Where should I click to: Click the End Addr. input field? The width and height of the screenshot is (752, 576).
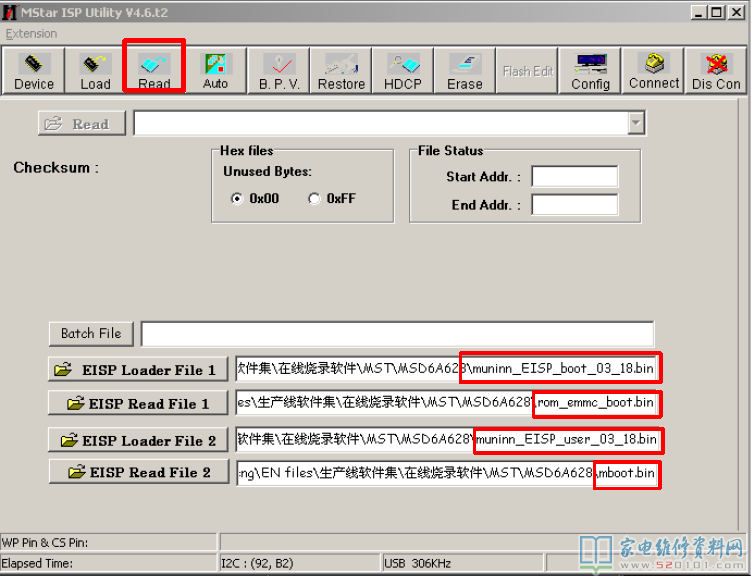coord(574,205)
